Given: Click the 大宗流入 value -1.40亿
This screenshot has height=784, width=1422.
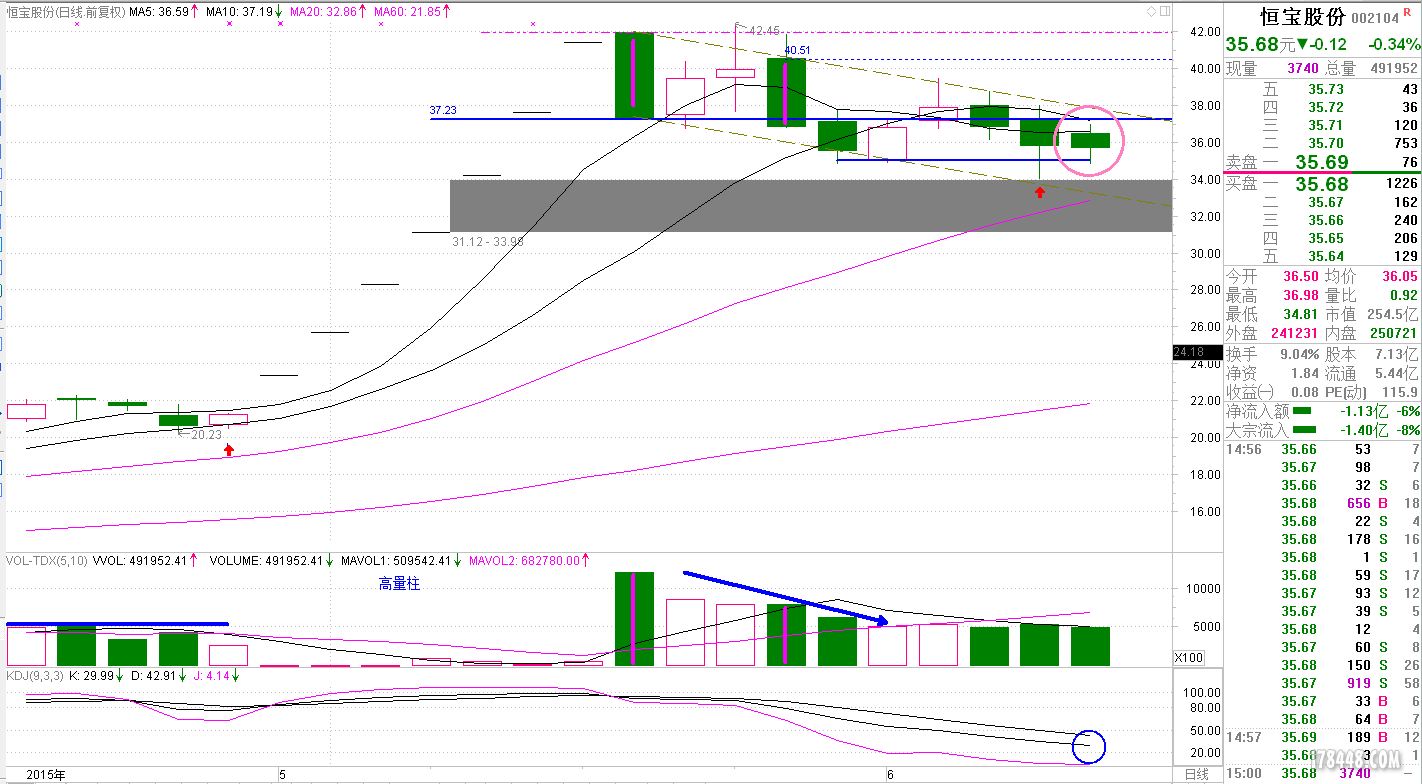Looking at the screenshot, I should (1366, 430).
